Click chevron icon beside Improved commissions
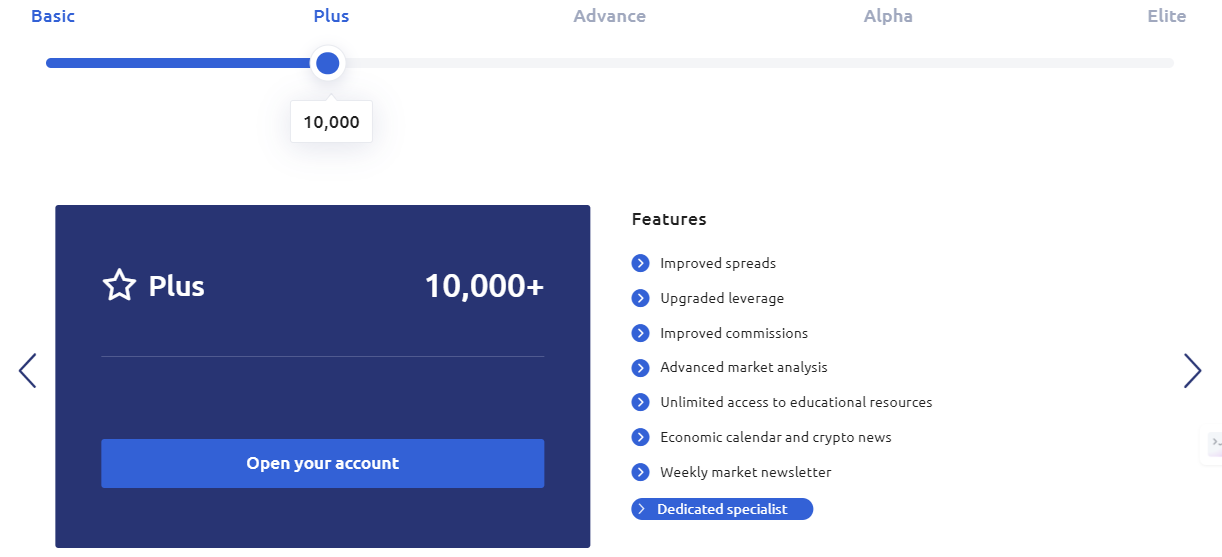The height and width of the screenshot is (557, 1222). [641, 333]
